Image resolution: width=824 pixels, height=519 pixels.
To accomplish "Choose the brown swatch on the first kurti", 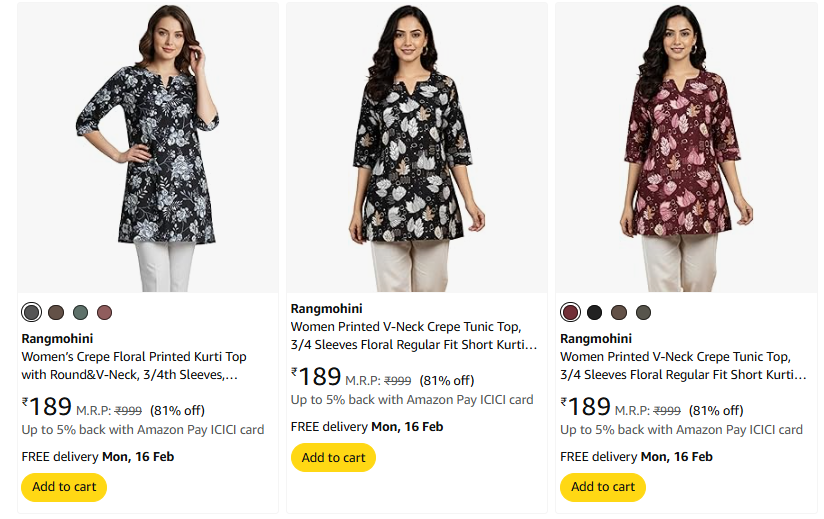I will point(56,312).
